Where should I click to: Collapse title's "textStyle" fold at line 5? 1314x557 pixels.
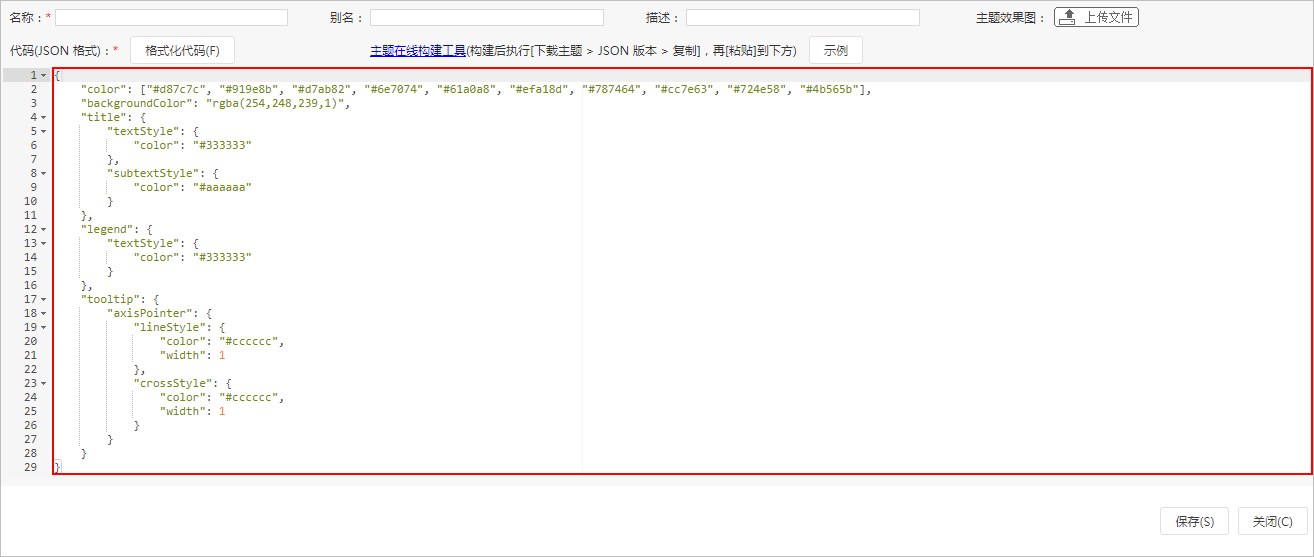coord(44,131)
